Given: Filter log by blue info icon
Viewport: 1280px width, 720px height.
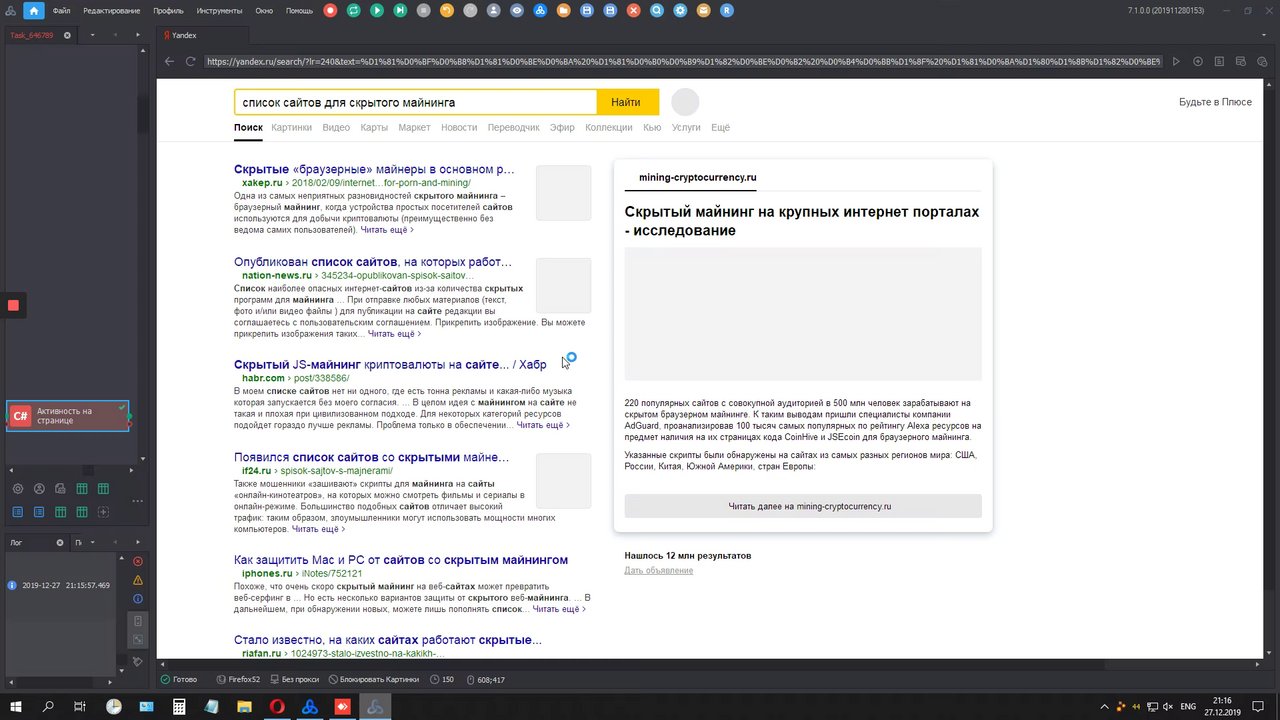Looking at the screenshot, I should [x=138, y=599].
